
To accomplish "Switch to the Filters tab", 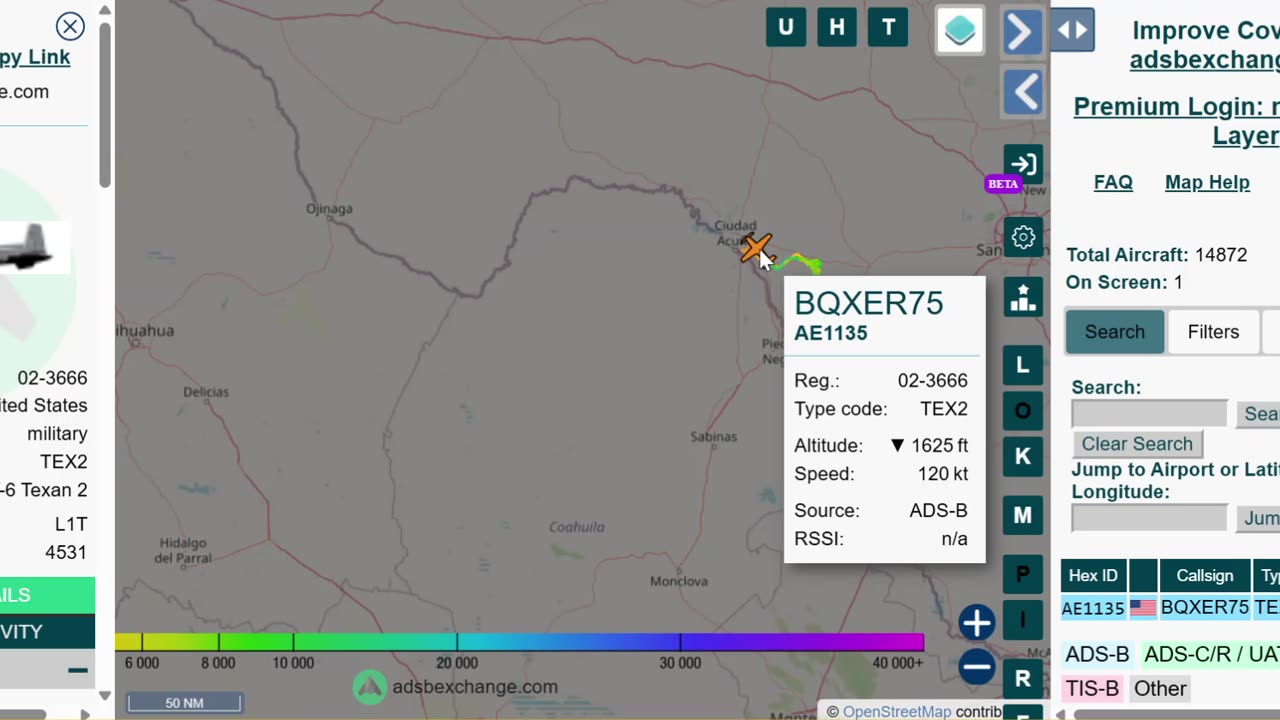I will pos(1213,332).
